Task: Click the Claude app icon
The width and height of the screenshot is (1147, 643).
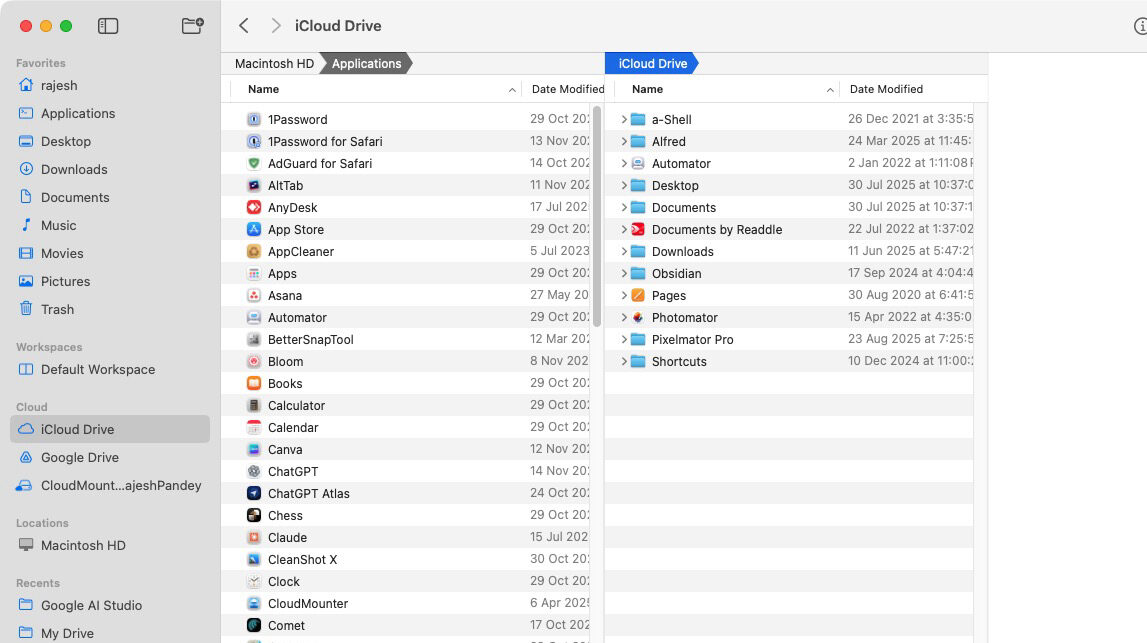Action: (252, 537)
